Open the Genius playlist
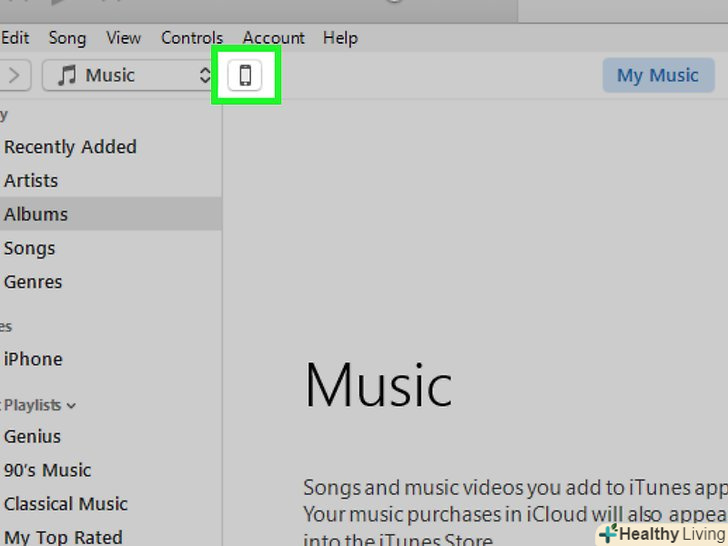 [32, 436]
